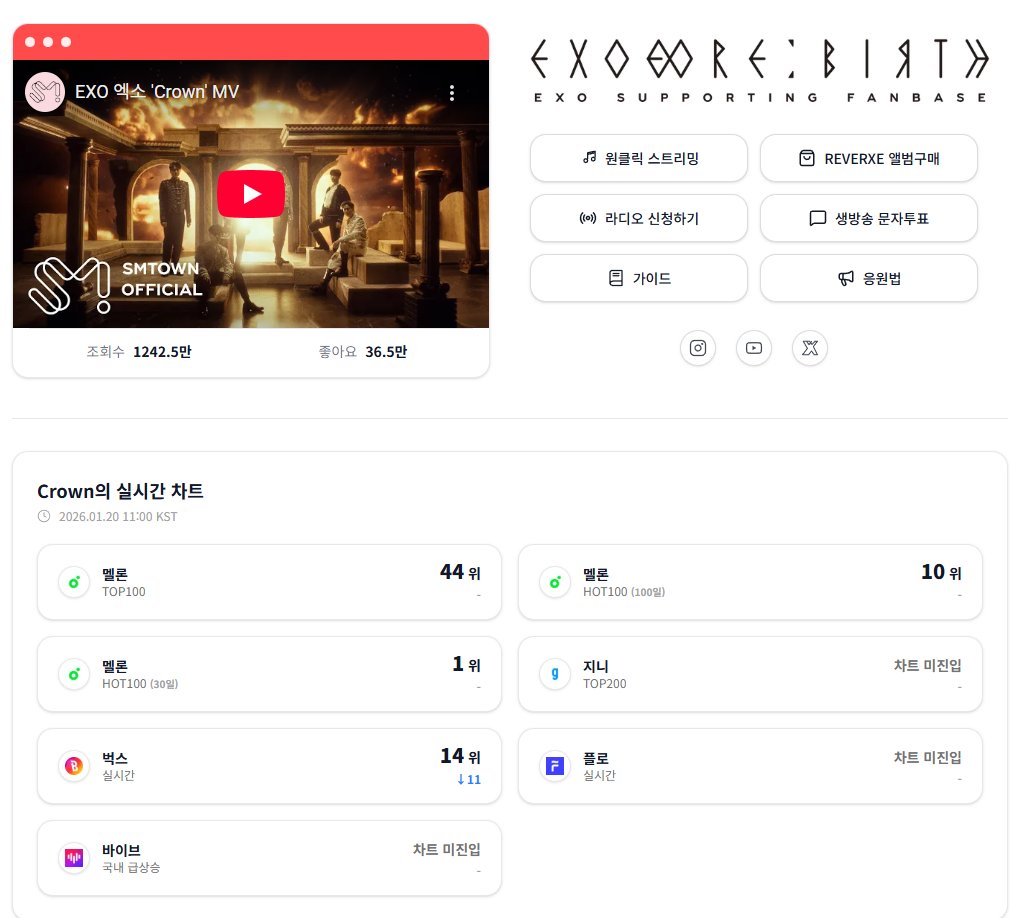Click the Bugs rank change '↓11'
Viewport: 1020px width, 918px height.
(x=469, y=779)
